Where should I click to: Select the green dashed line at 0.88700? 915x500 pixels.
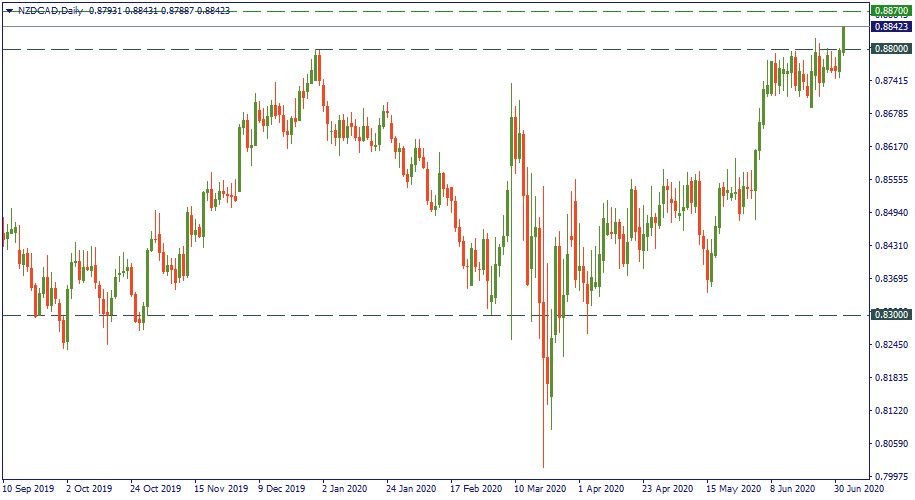pyautogui.click(x=400, y=10)
